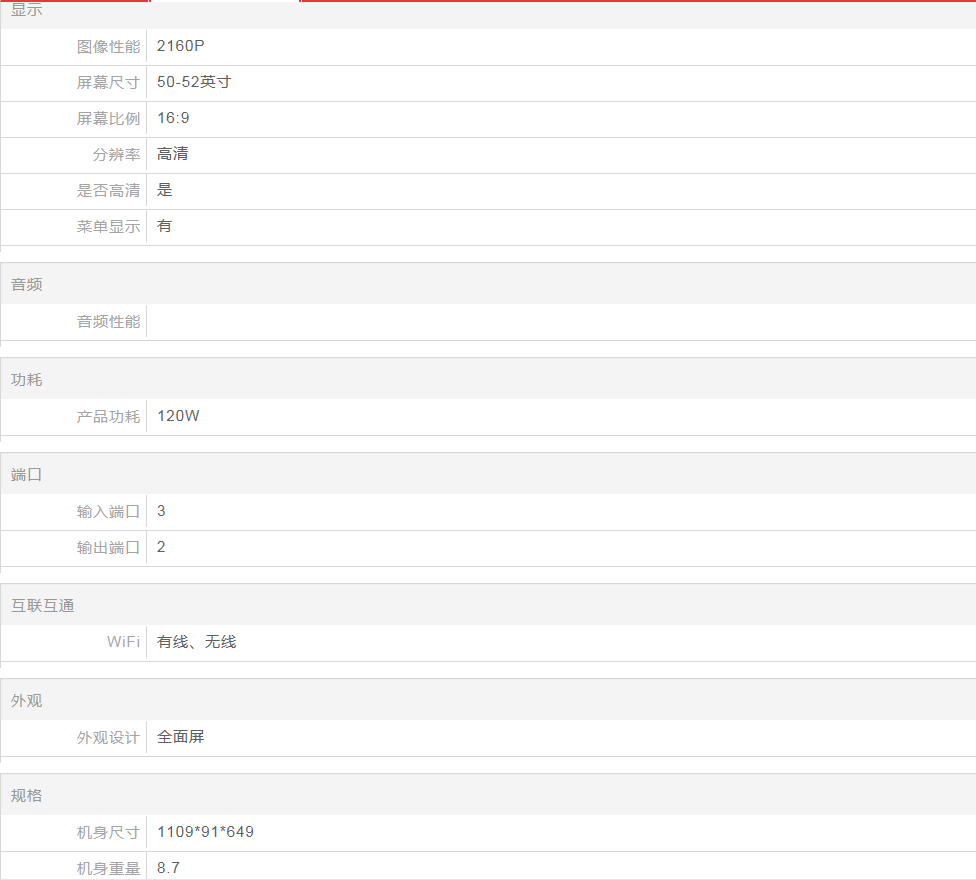Click the 全面屏 appearance design value
976x880 pixels.
pos(181,737)
